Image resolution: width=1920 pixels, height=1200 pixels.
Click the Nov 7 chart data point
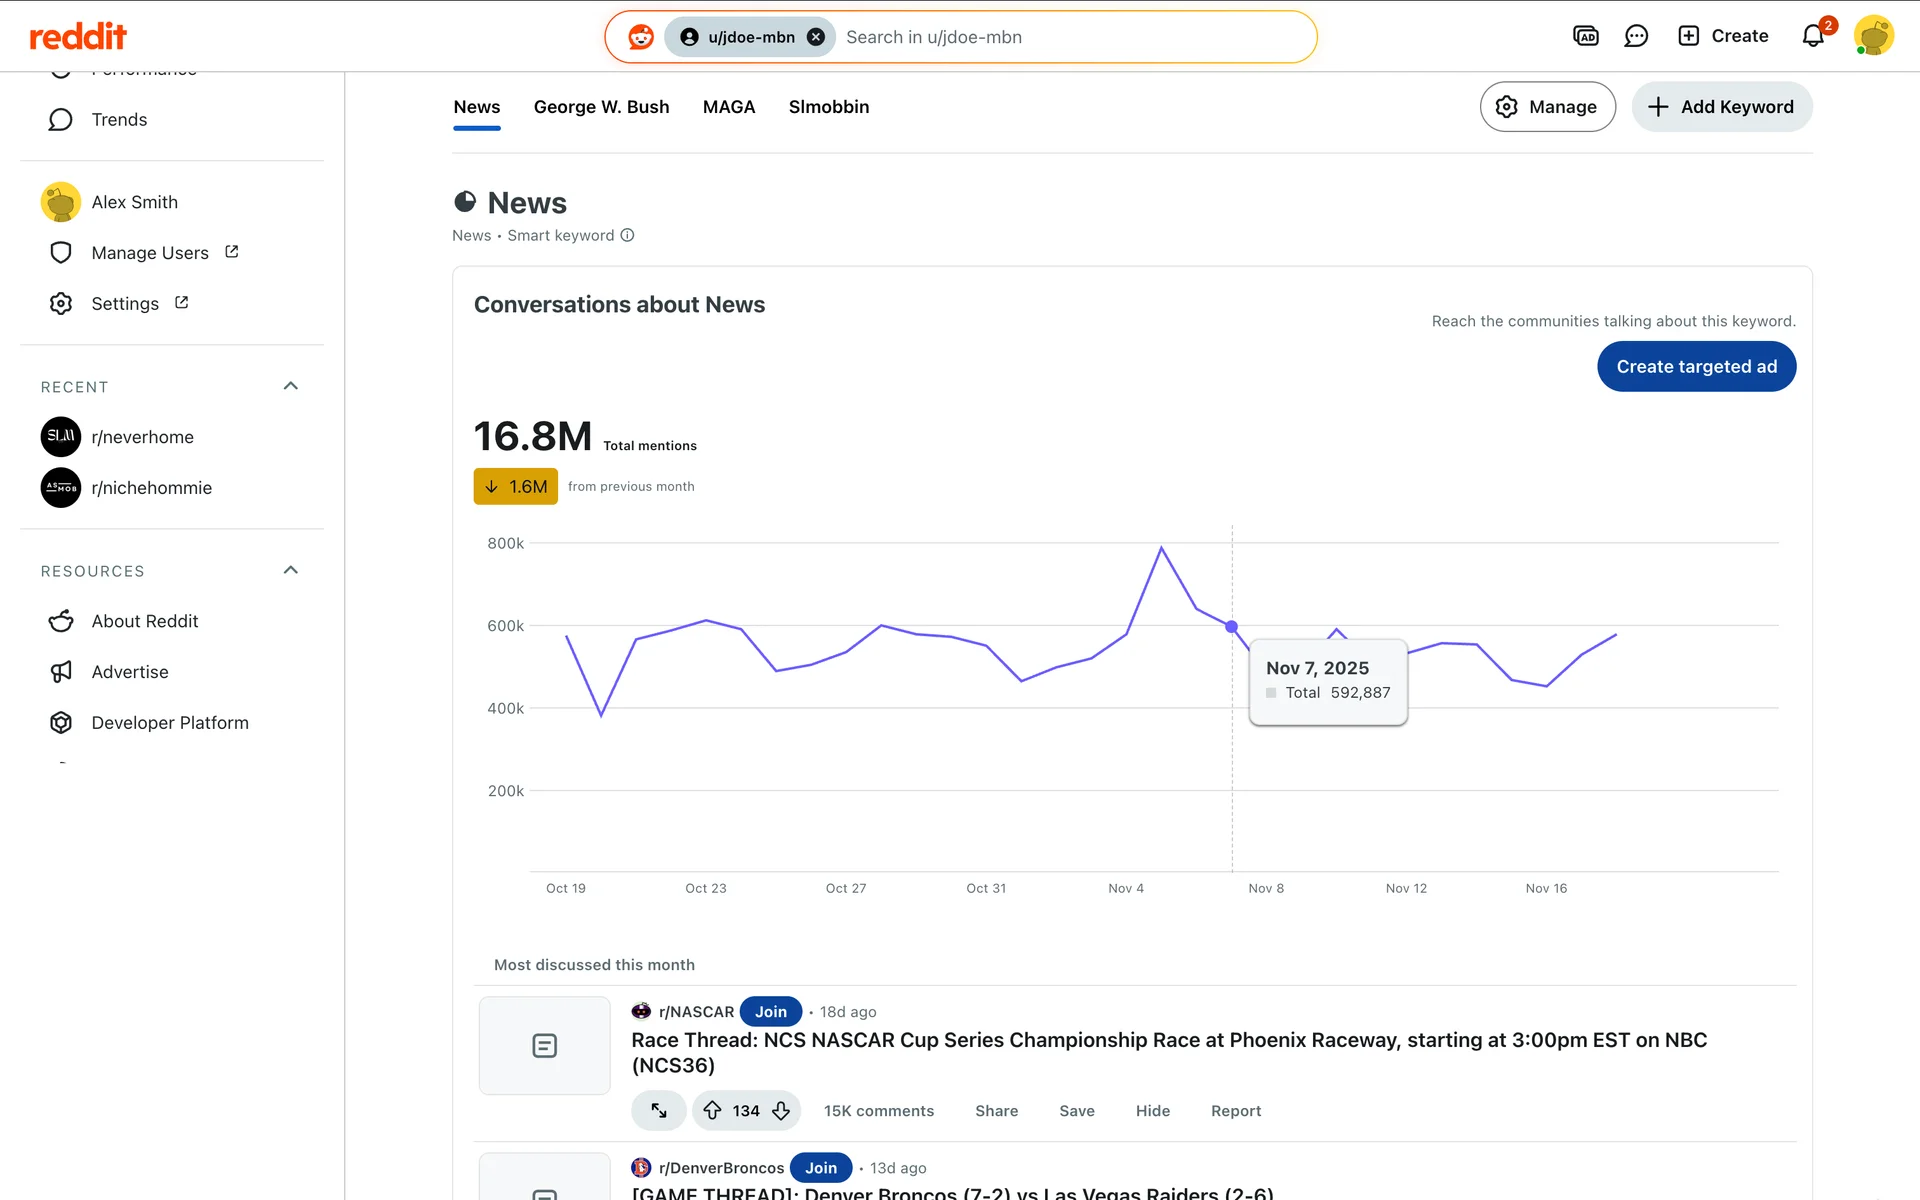(x=1232, y=627)
